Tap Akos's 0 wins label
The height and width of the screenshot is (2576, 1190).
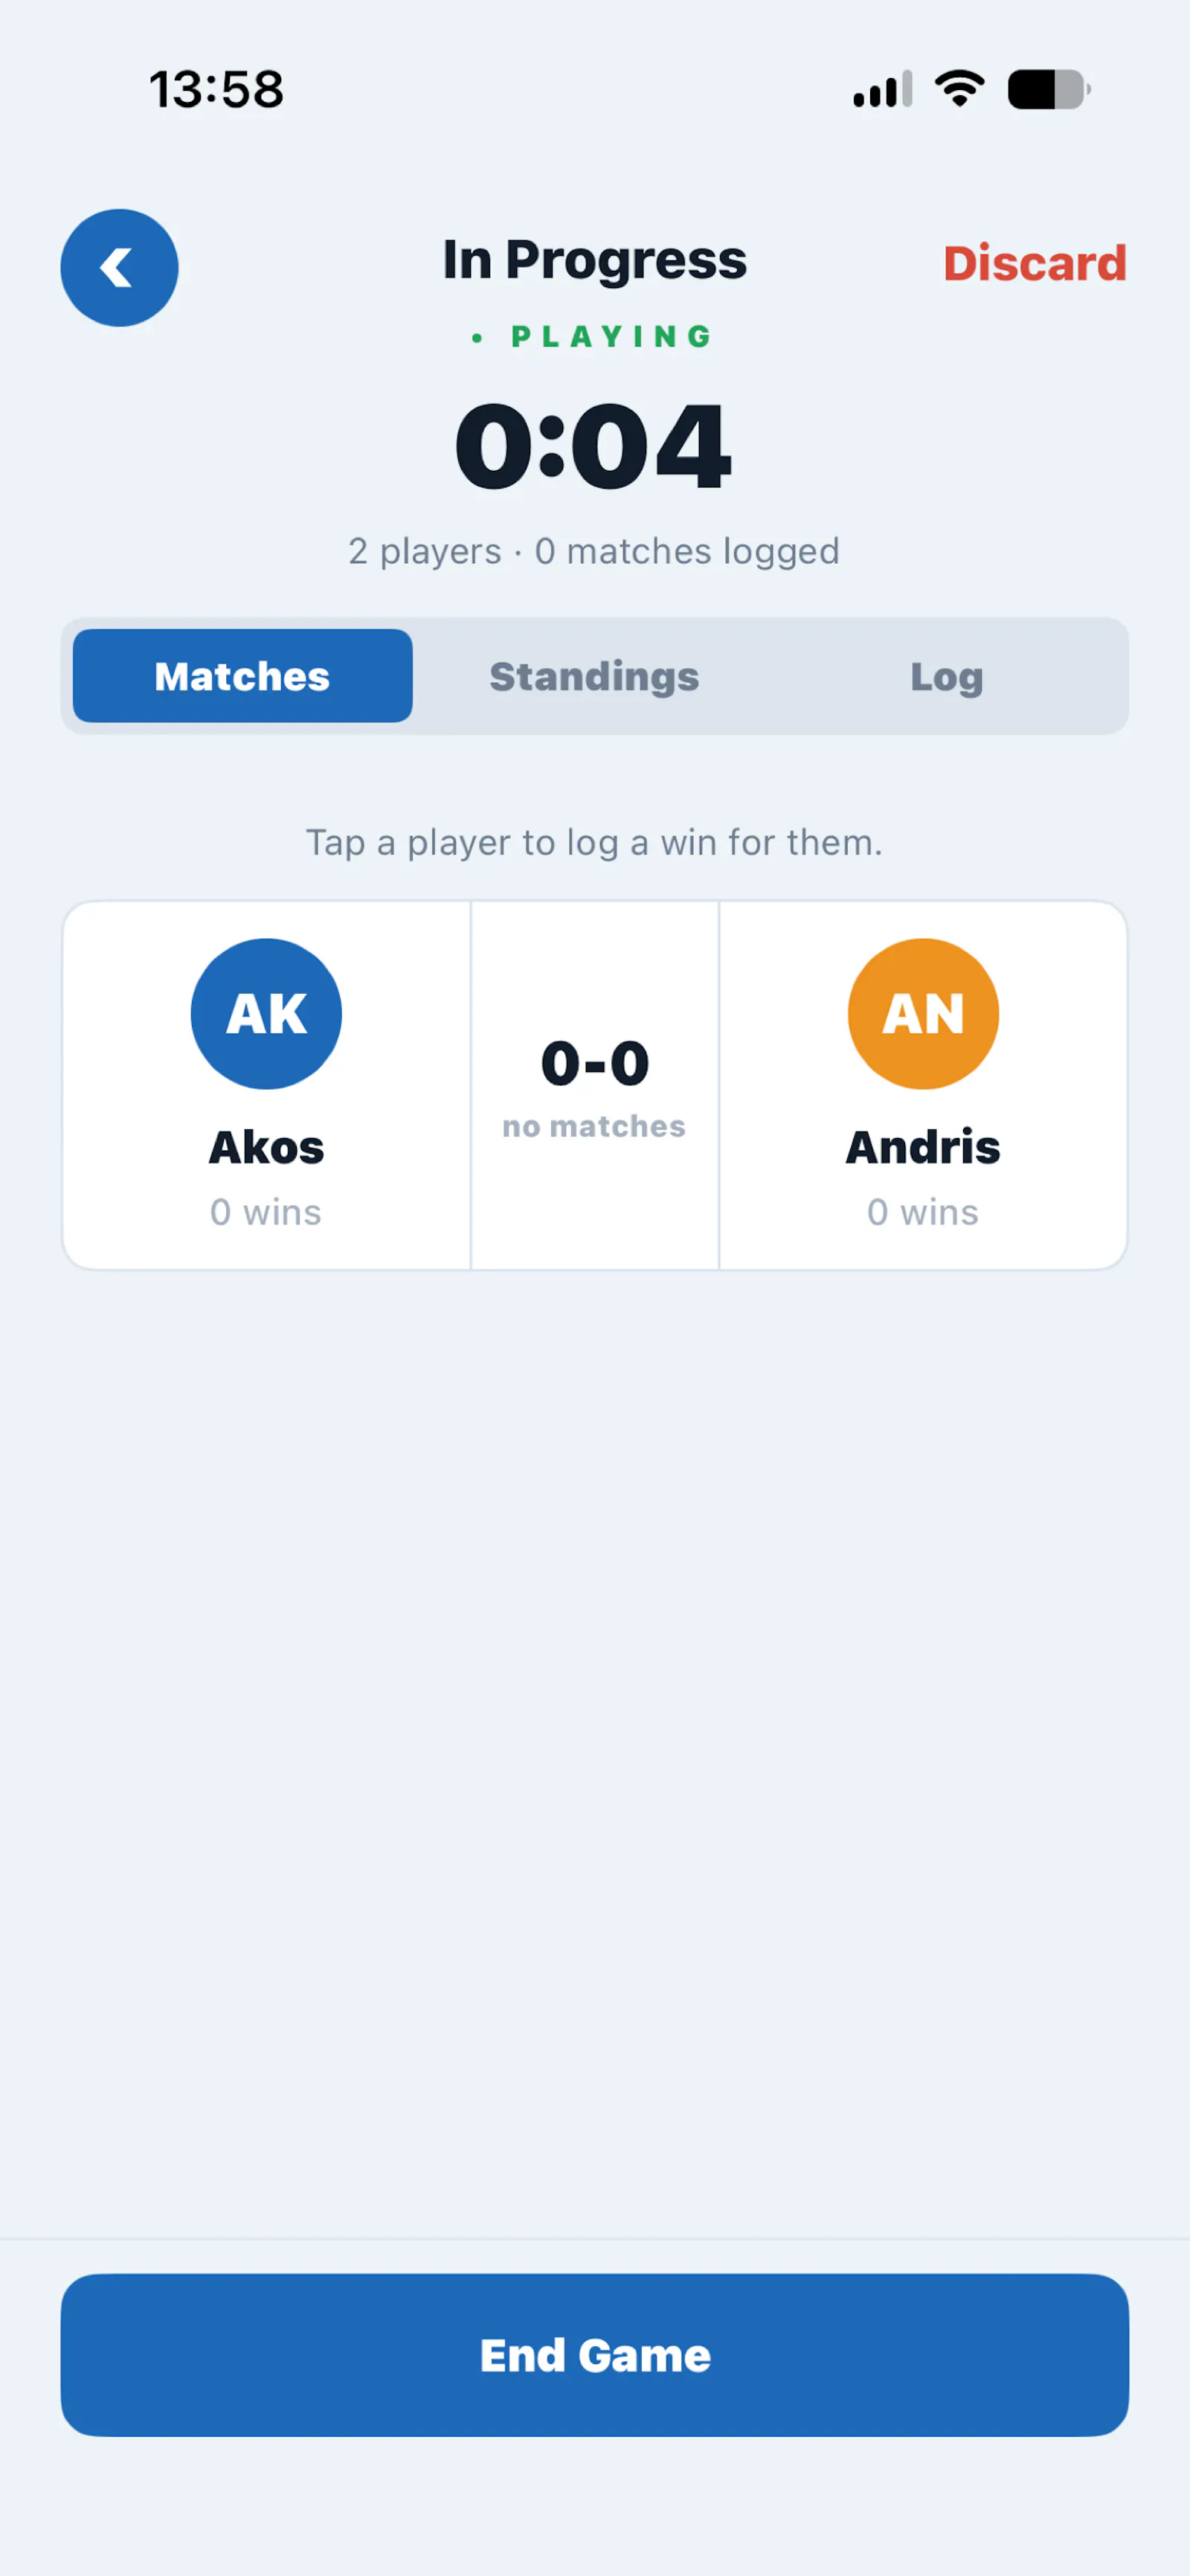click(266, 1212)
